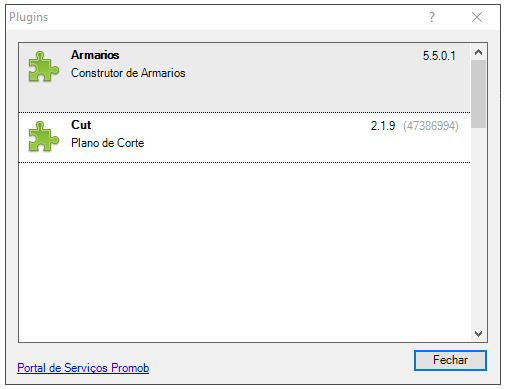Select the Armarios plugin name
505x389 pixels.
(95, 55)
